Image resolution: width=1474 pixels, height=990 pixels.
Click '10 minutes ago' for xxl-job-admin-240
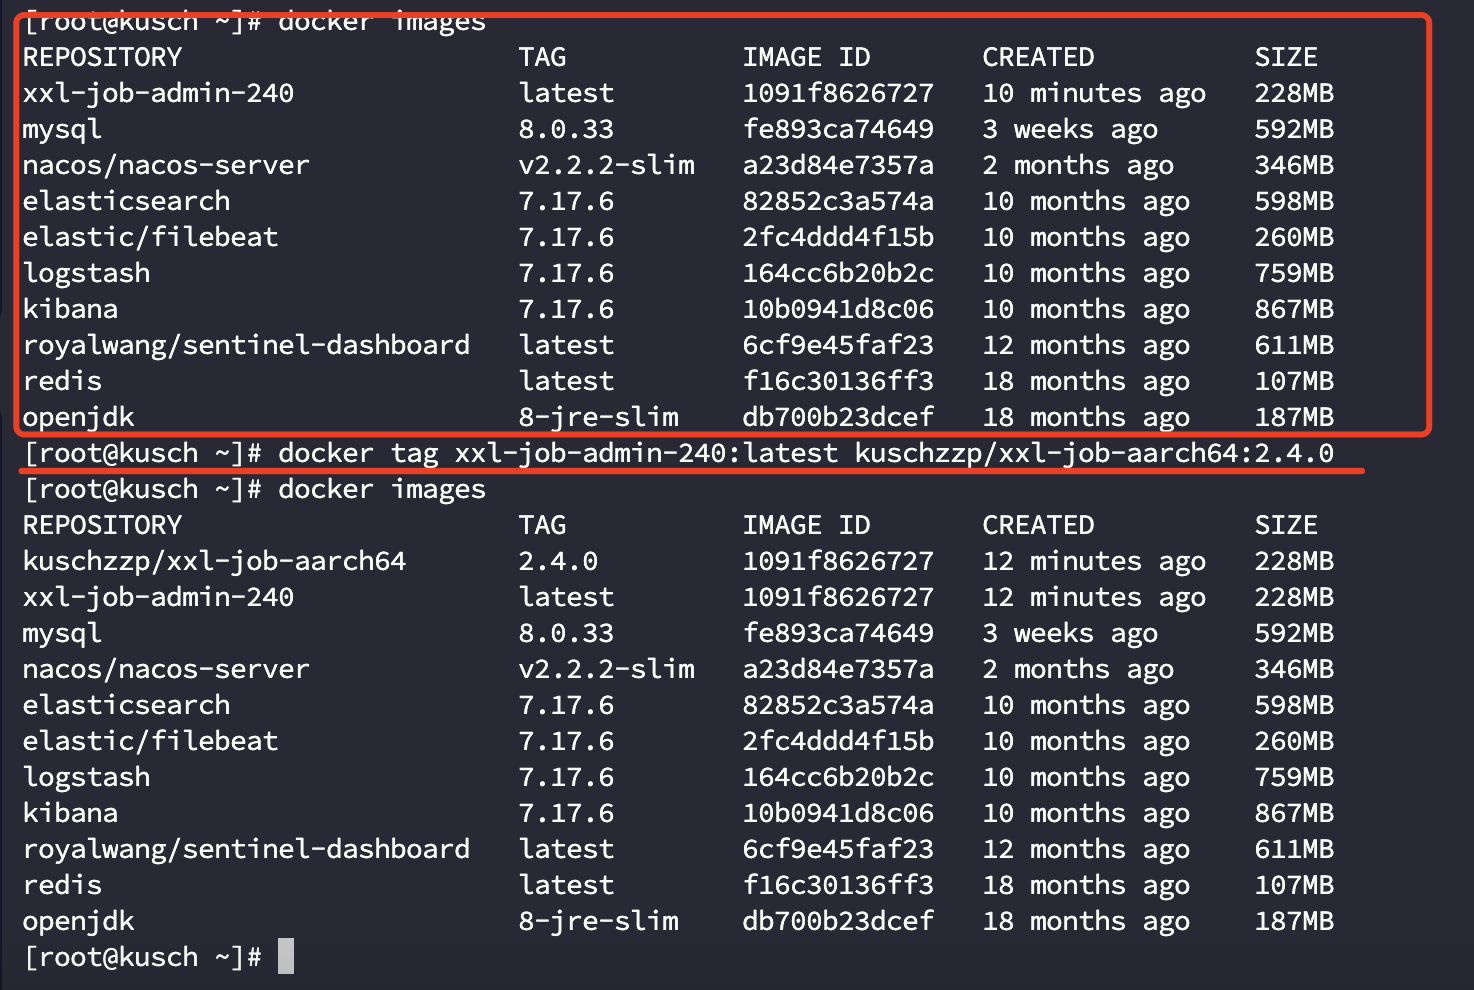[1094, 94]
